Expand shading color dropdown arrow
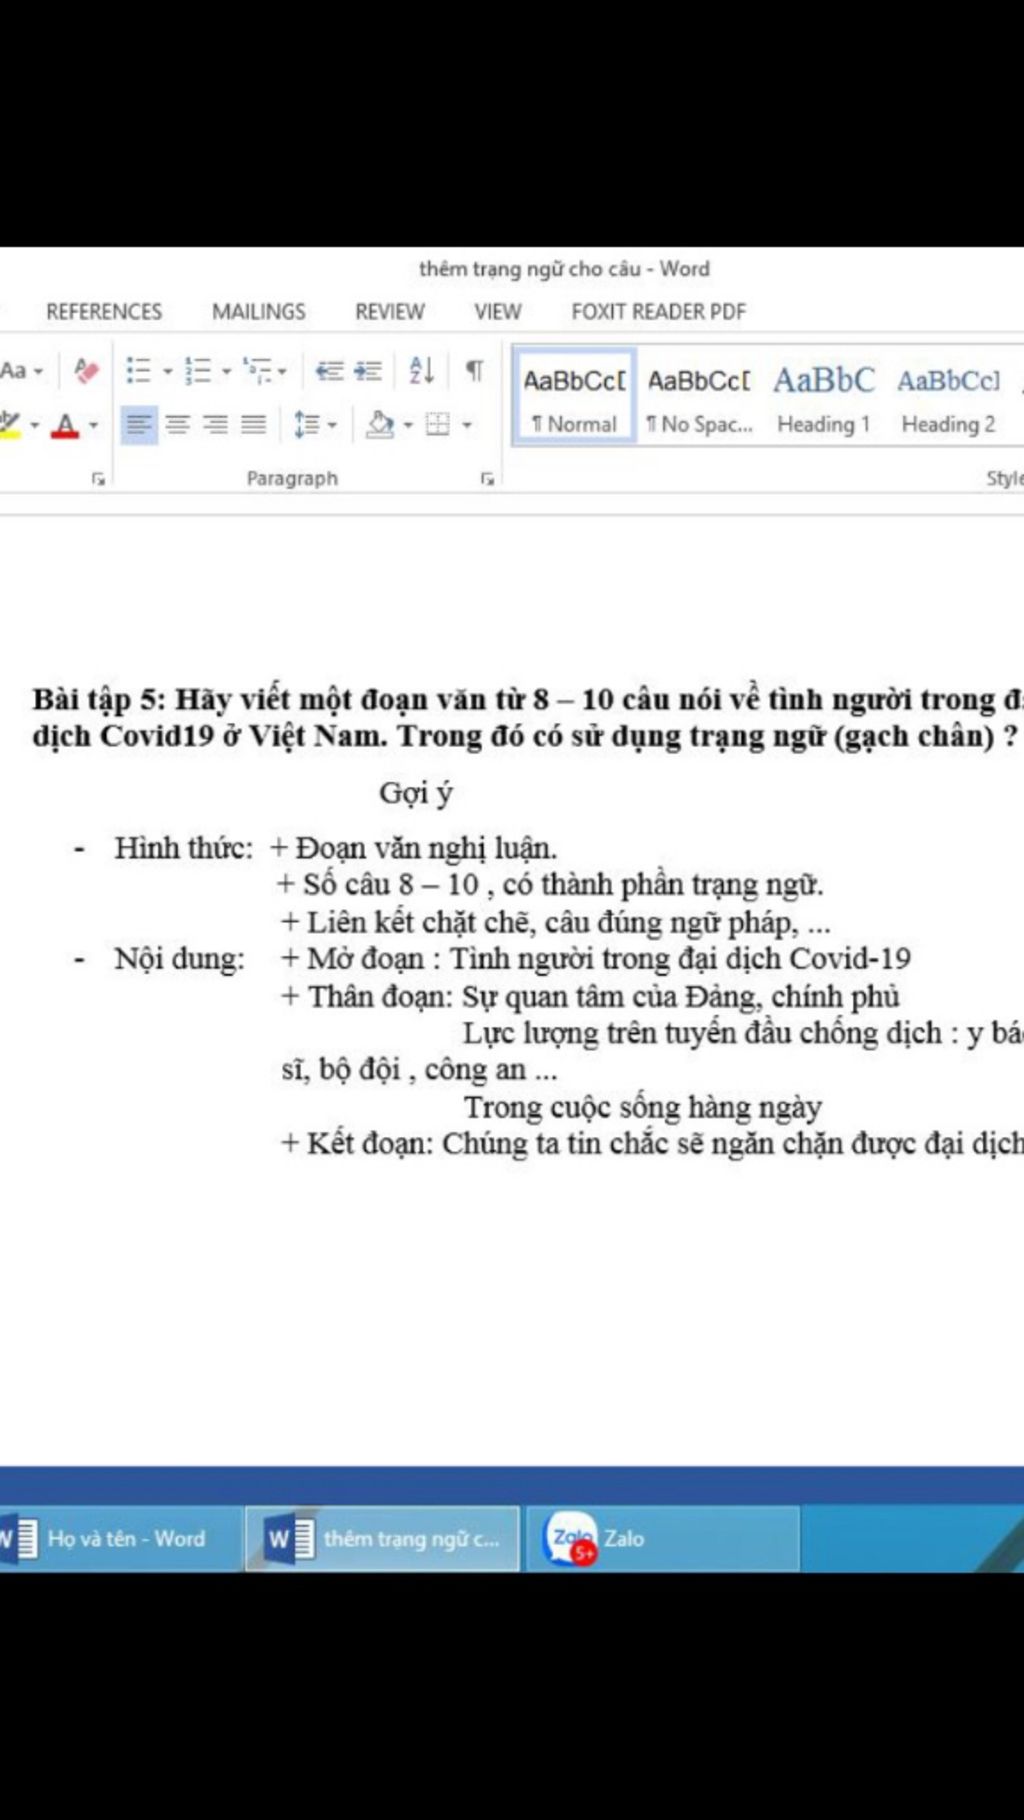 407,426
